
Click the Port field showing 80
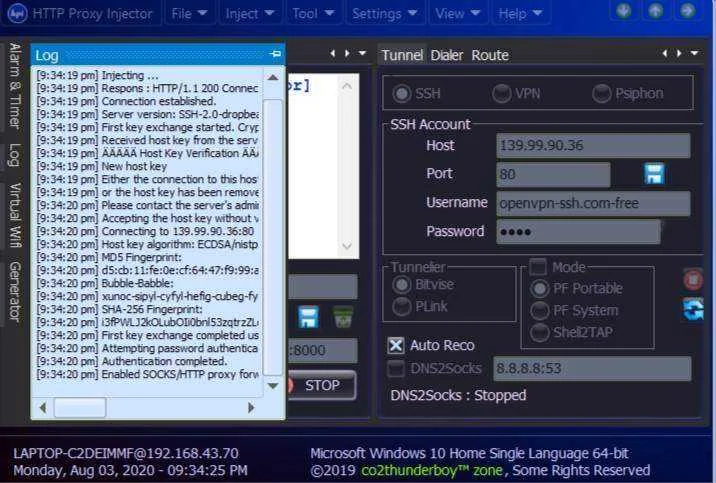click(553, 174)
